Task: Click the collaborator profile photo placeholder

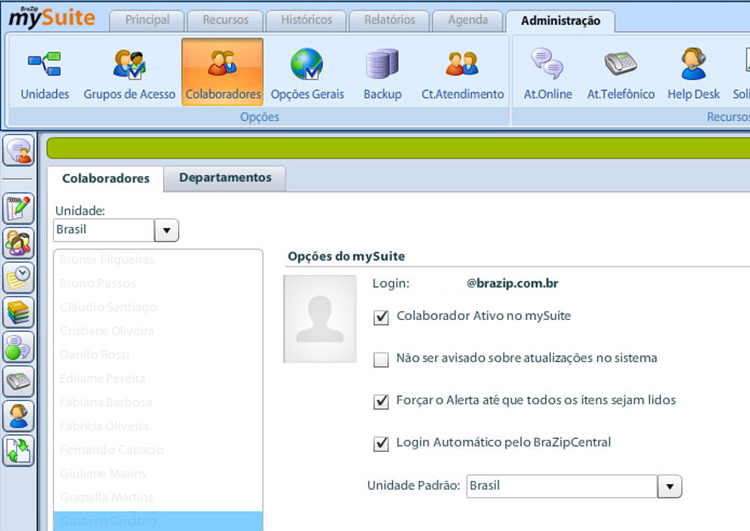Action: click(320, 319)
